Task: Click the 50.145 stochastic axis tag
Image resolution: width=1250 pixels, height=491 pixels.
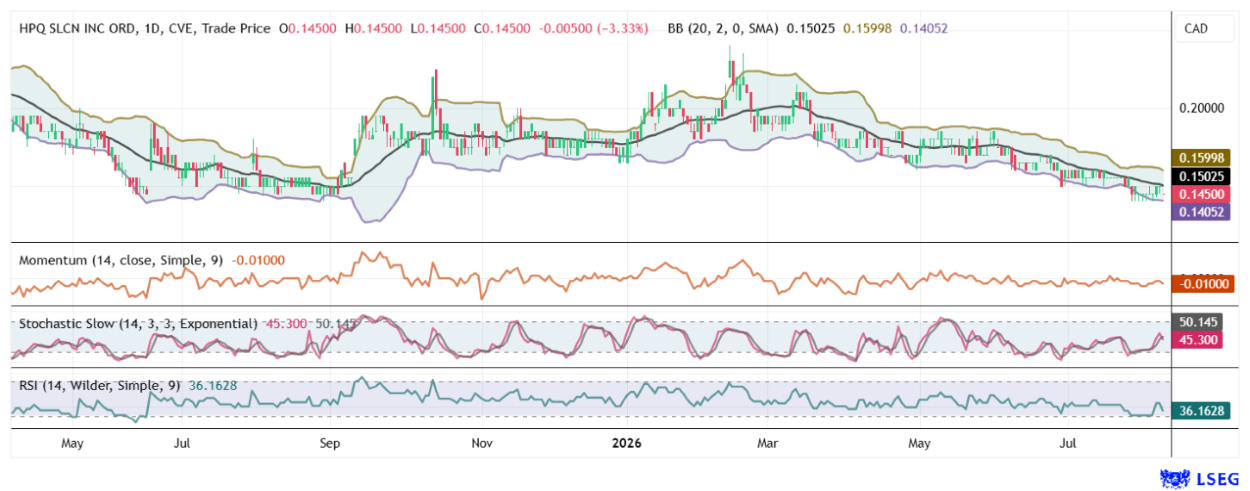Action: 1197,323
